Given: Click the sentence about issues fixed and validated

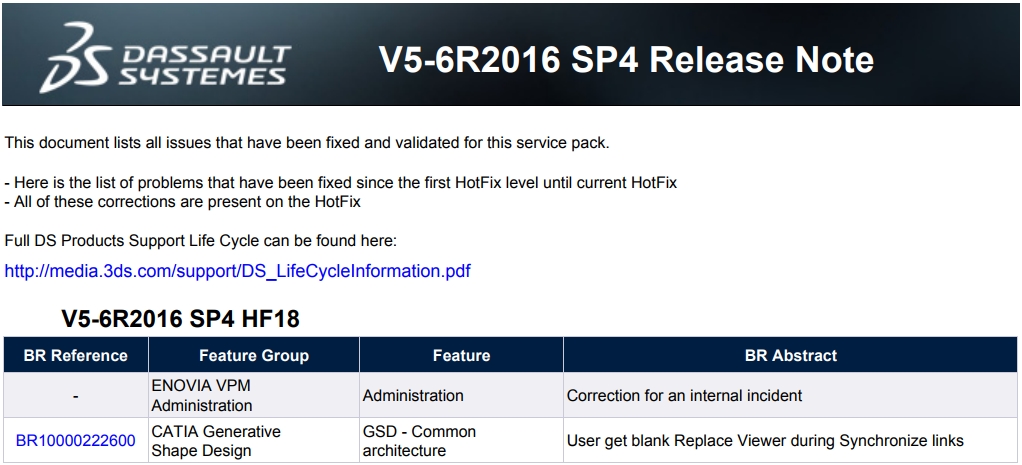Looking at the screenshot, I should pos(307,143).
